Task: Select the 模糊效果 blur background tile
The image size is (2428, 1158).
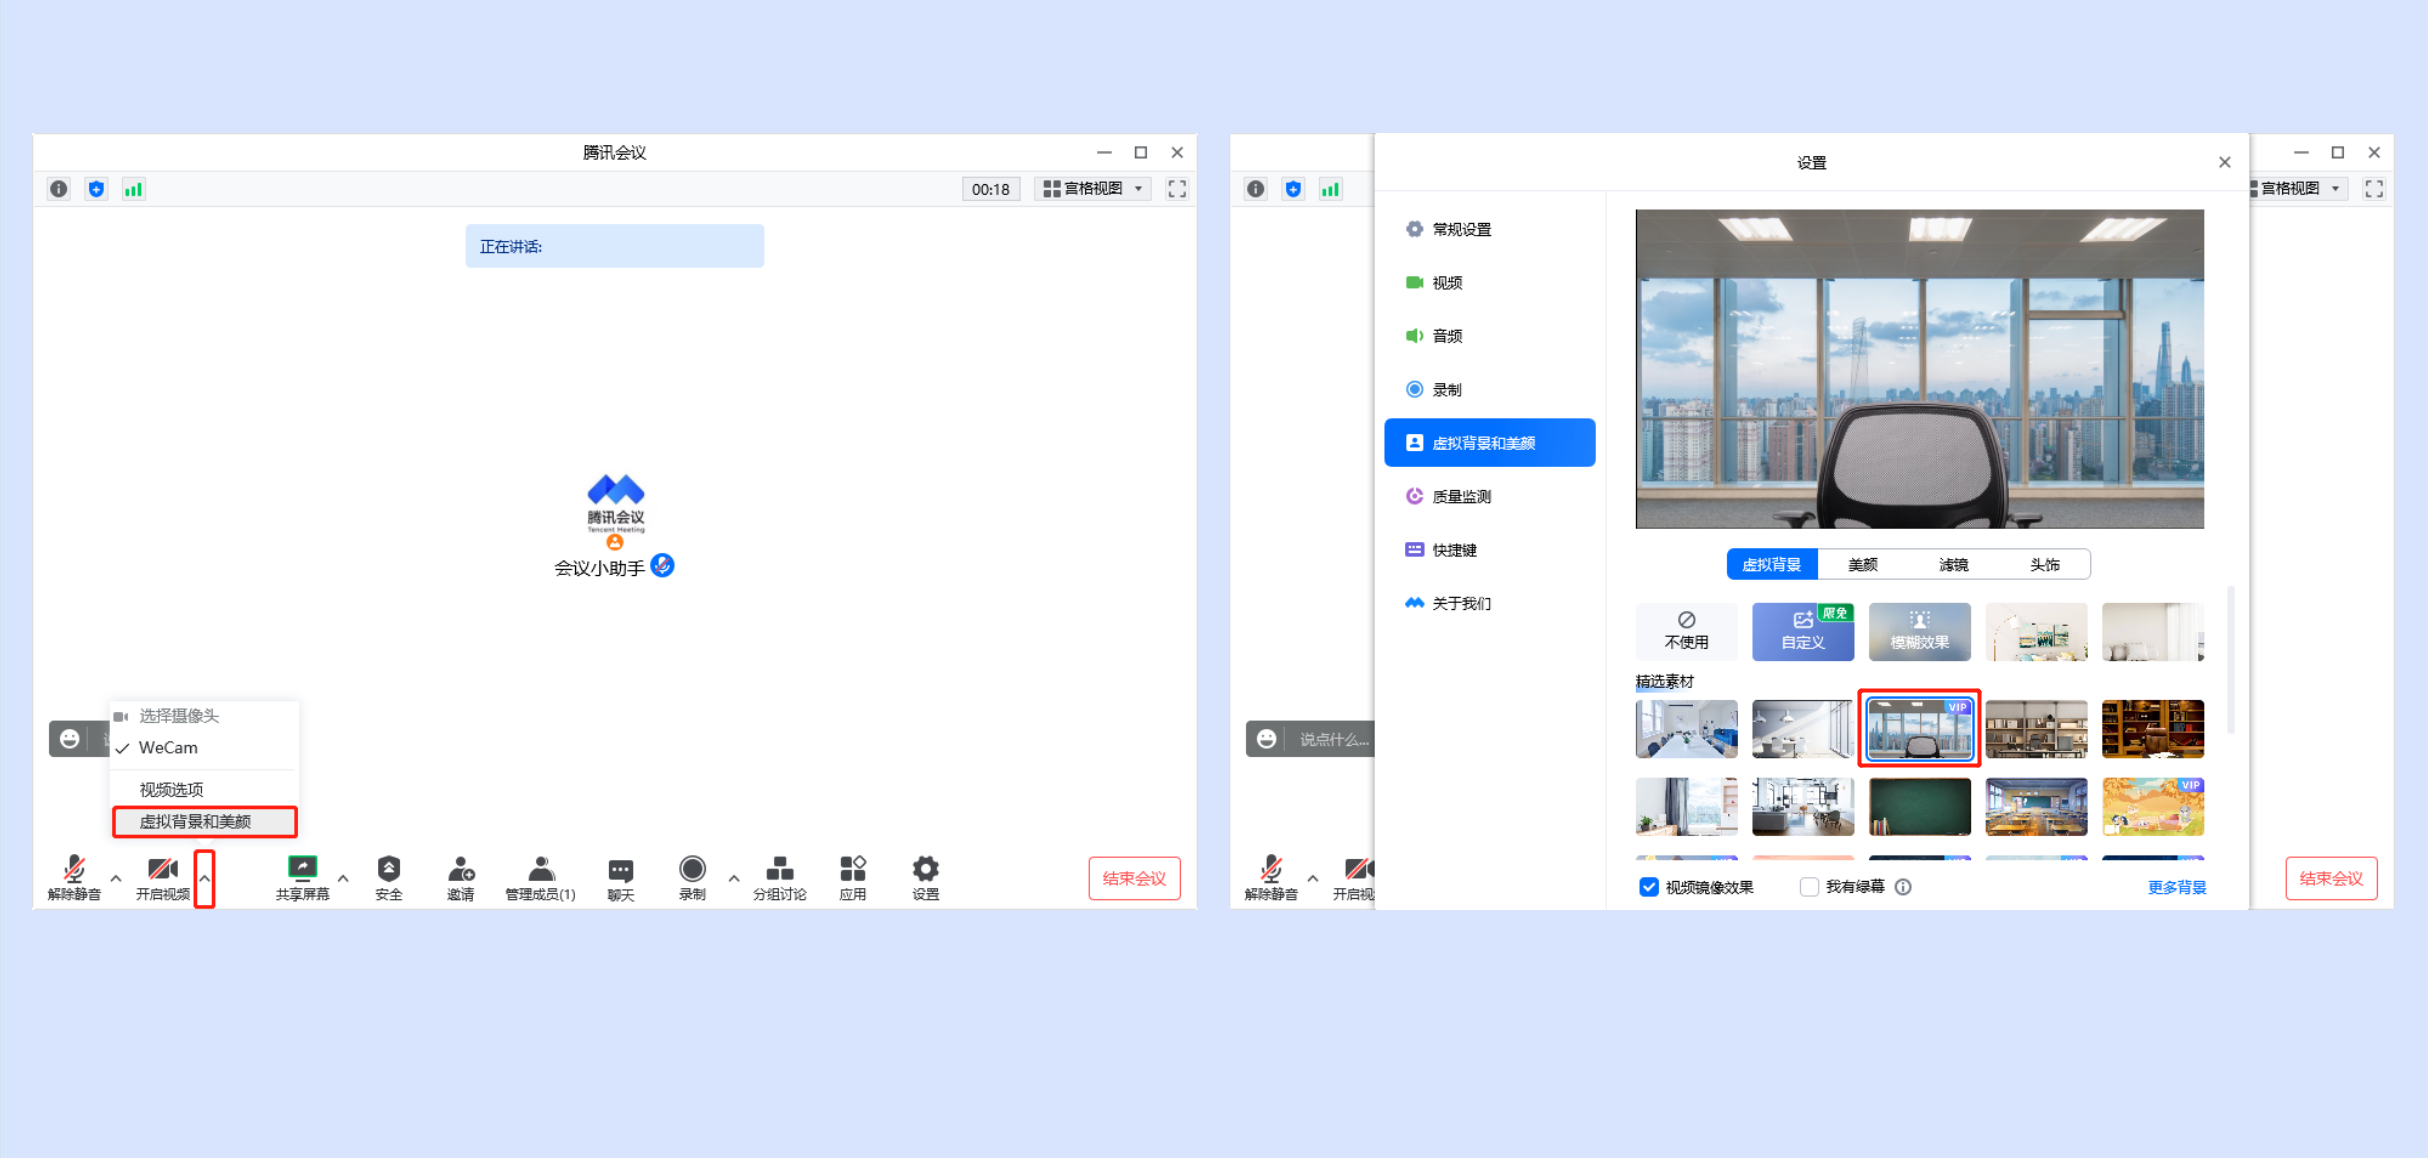Action: tap(1919, 632)
